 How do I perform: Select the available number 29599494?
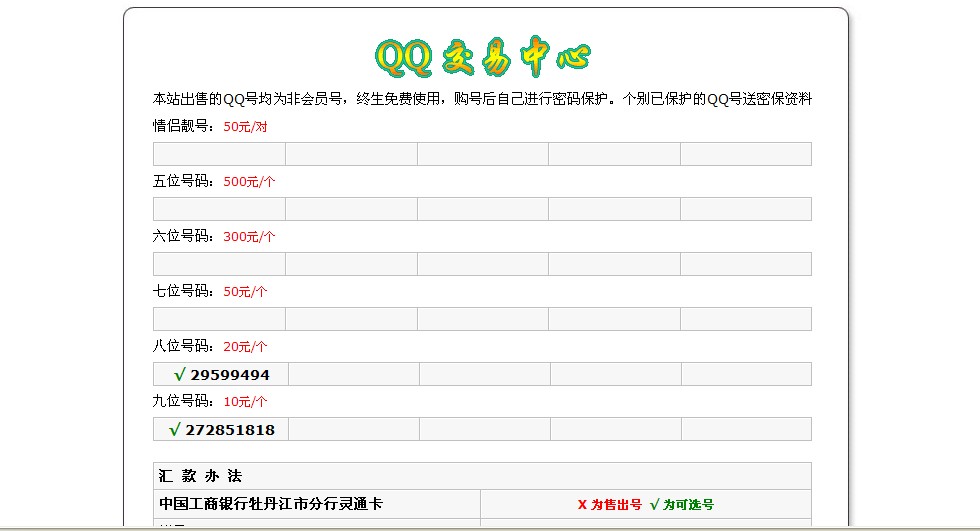point(230,375)
